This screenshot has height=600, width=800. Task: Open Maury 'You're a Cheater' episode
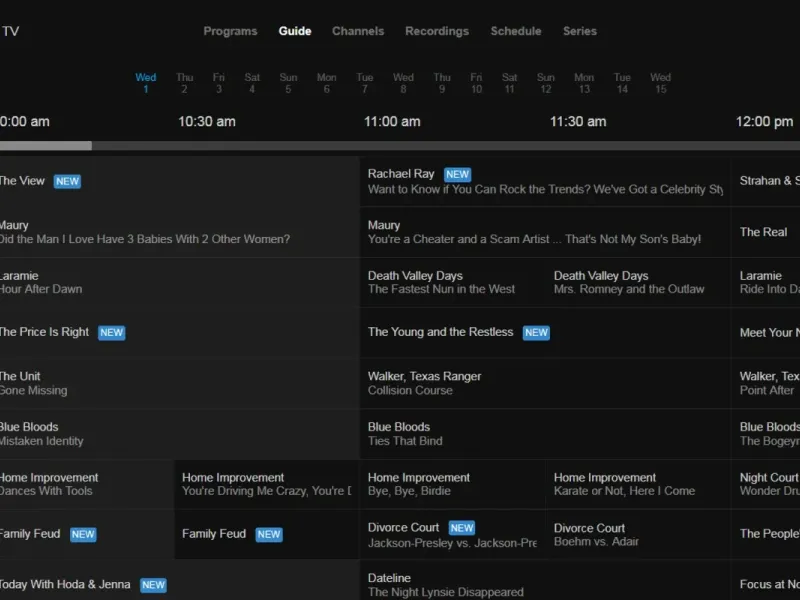click(x=545, y=232)
